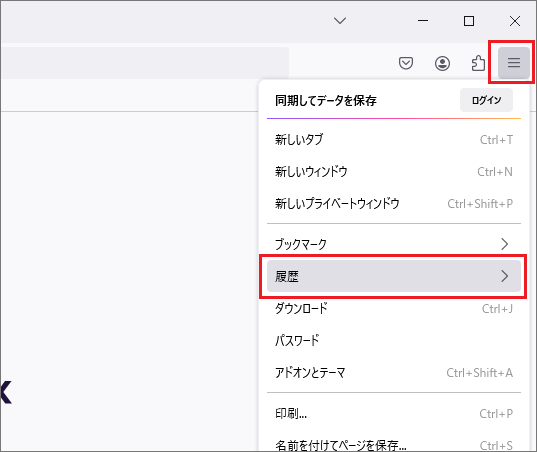Click the address bar field

(145, 63)
